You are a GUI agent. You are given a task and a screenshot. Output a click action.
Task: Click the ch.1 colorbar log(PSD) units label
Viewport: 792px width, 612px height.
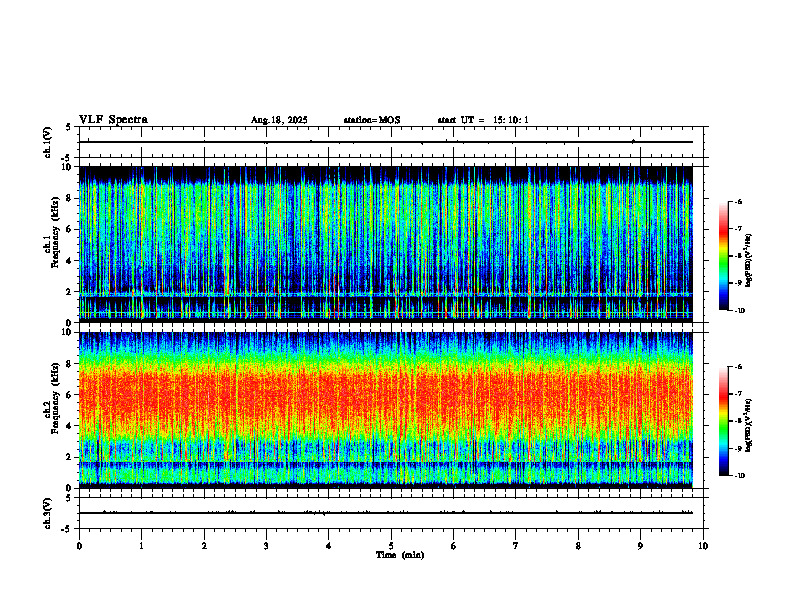pos(749,261)
